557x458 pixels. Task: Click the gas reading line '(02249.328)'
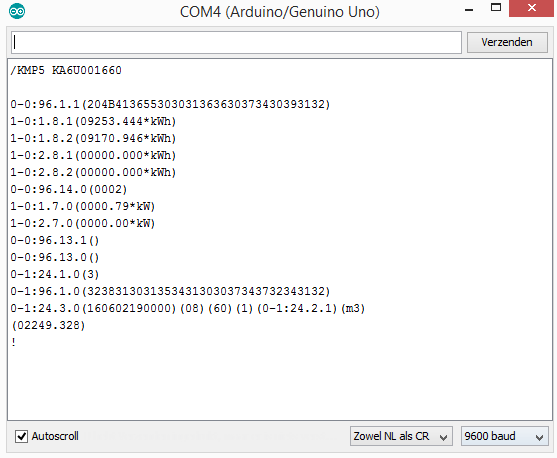[48, 325]
